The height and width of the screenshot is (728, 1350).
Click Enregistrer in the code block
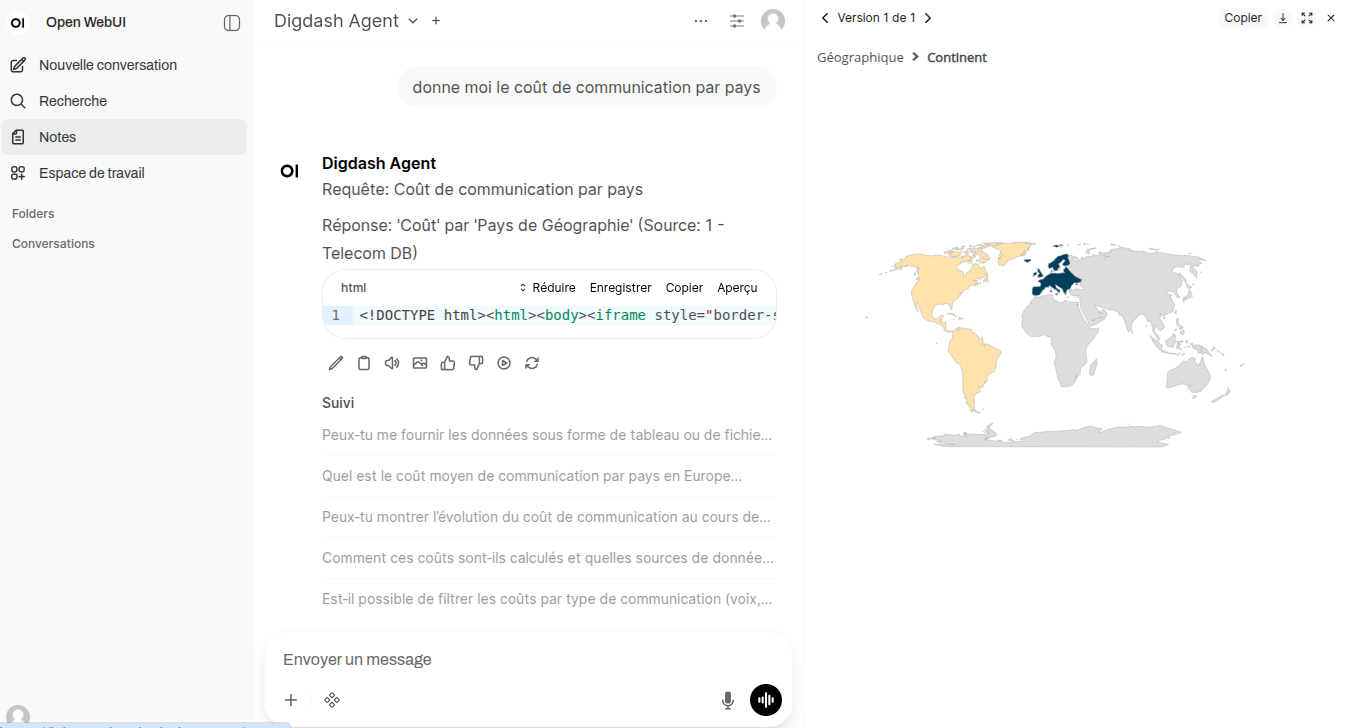(620, 288)
